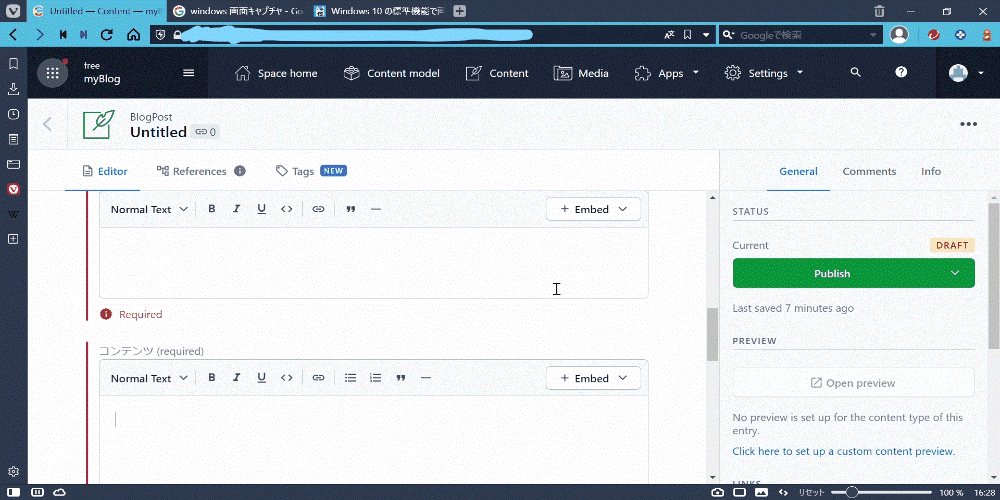Click the page zoom slider handle
Screen dimensions: 1000x500
pyautogui.click(x=851, y=492)
